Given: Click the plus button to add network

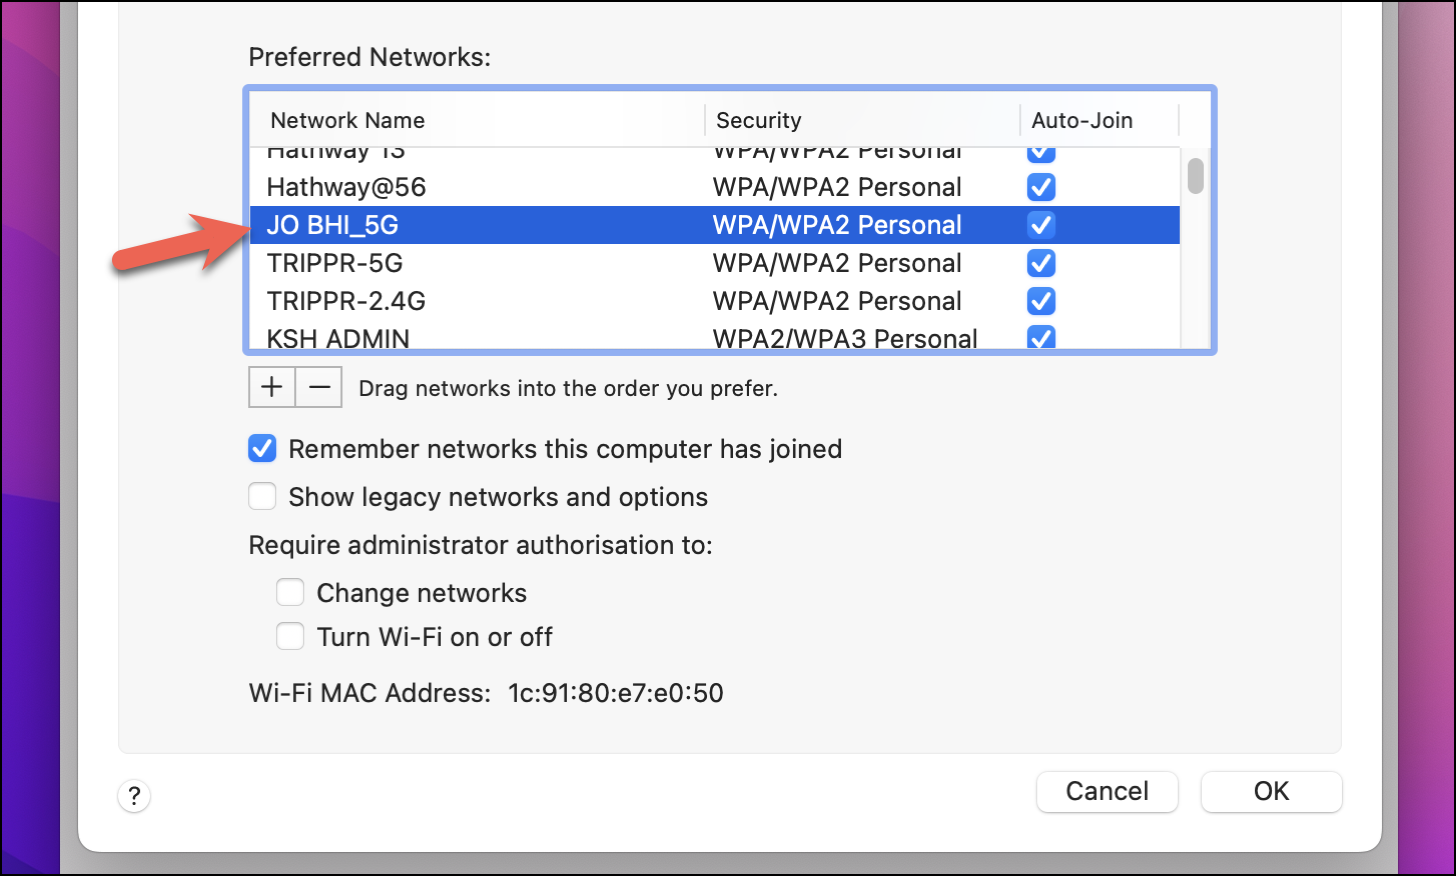Looking at the screenshot, I should [272, 387].
